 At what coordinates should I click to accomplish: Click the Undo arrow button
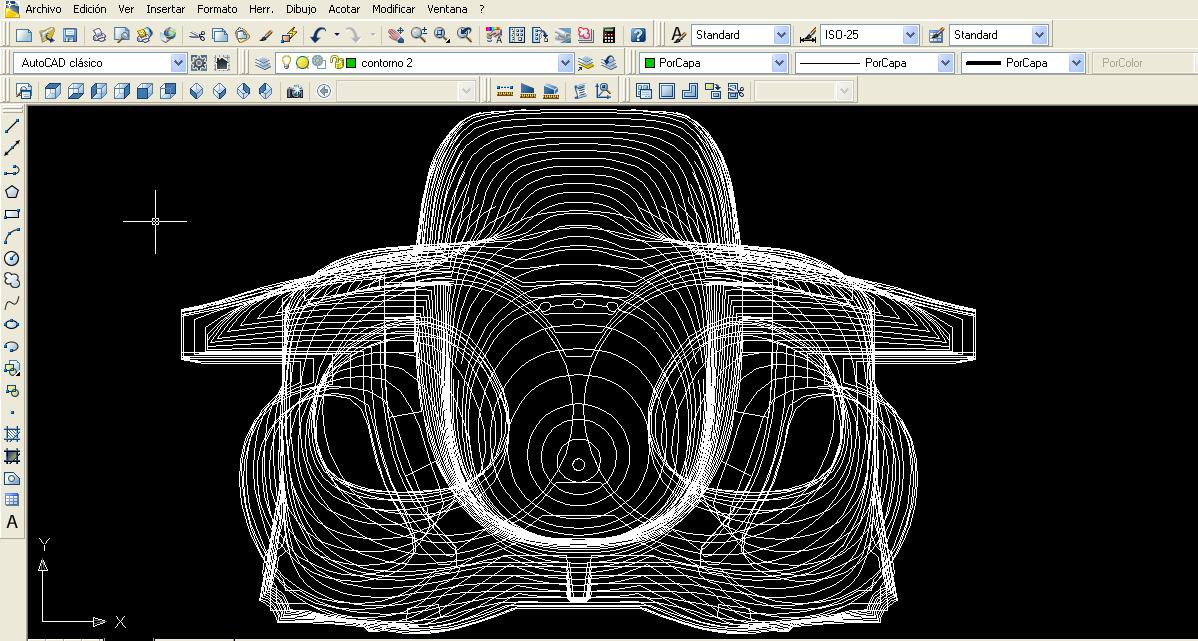tap(318, 35)
